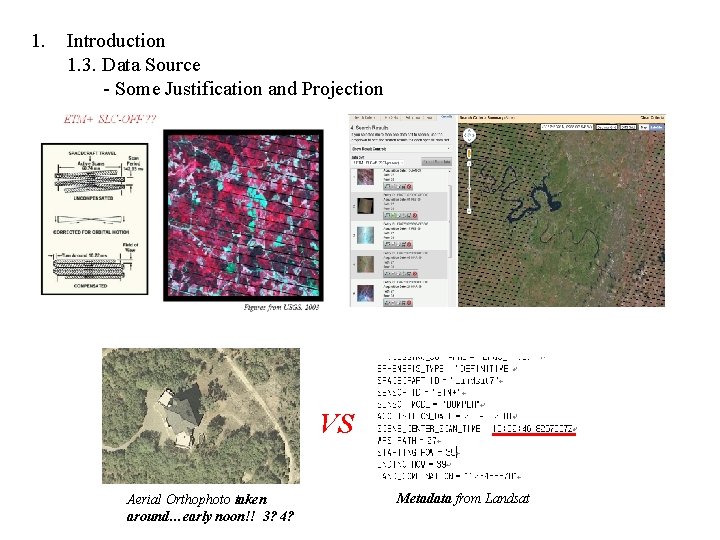
Task: Click 'Some Justification and Projection' subtitle
Action: click(x=249, y=89)
